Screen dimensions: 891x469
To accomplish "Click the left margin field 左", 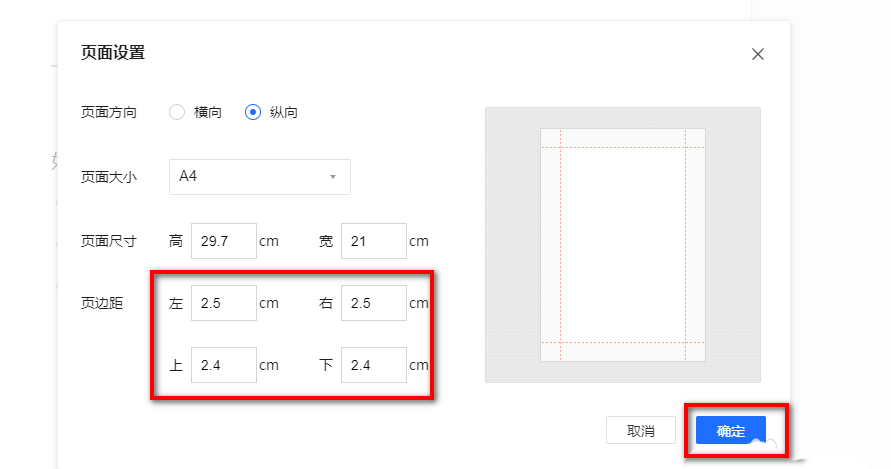I will (224, 303).
